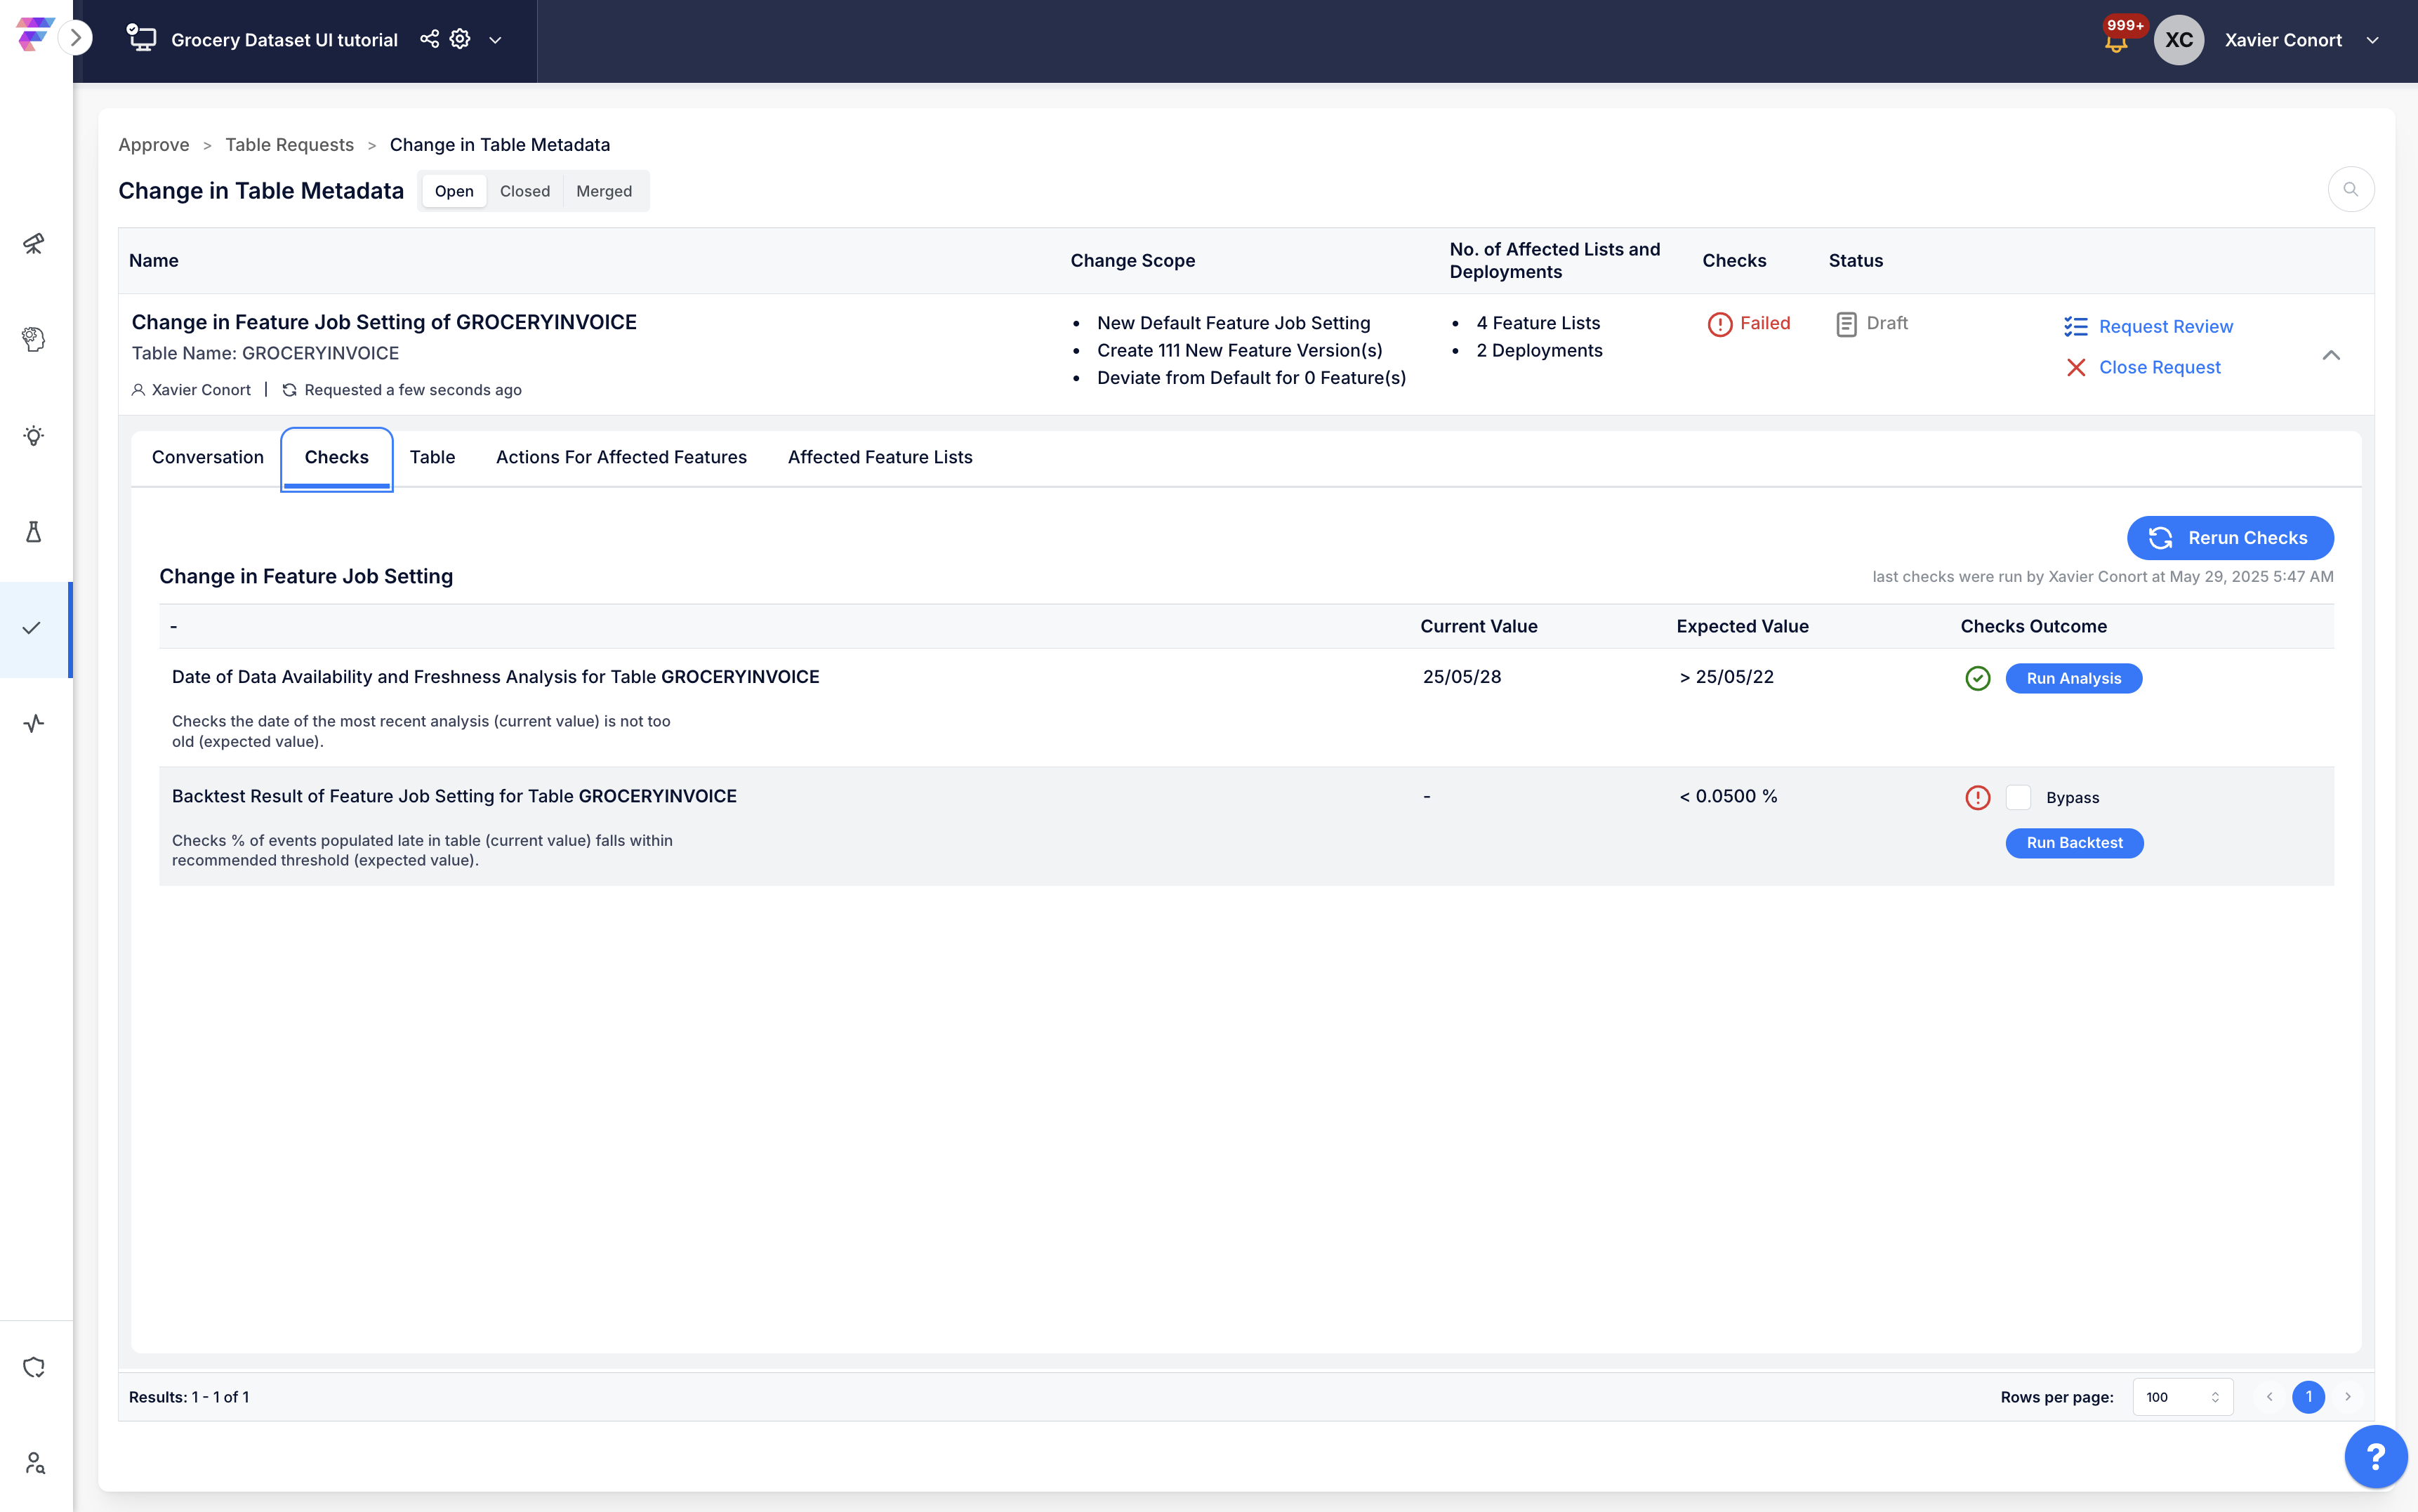Open the lightbulb ideation sidebar icon
This screenshot has width=2418, height=1512.
coord(34,436)
